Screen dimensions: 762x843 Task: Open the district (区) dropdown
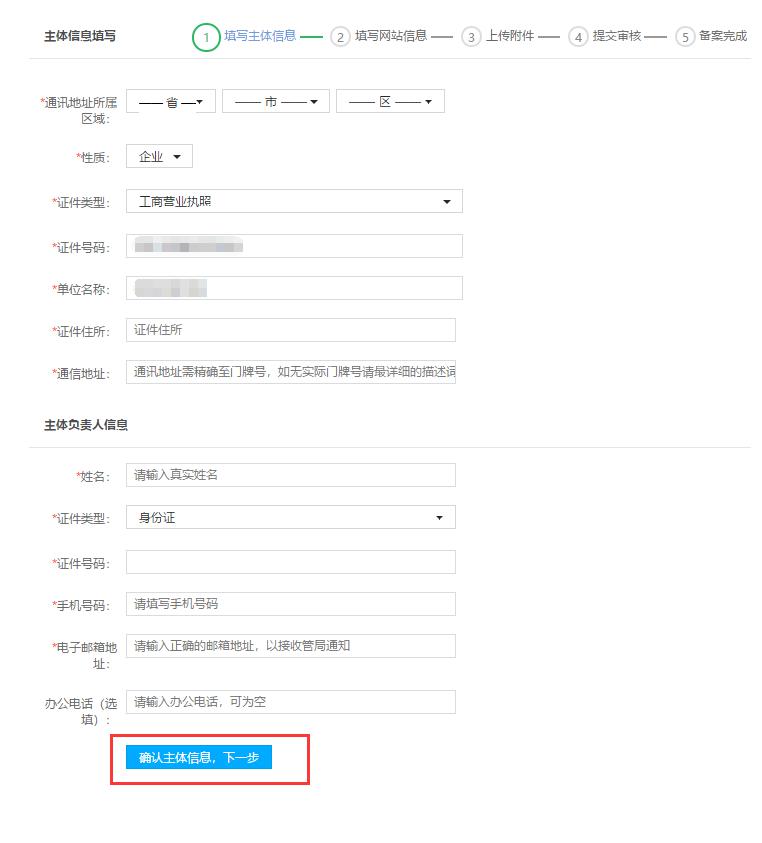[x=390, y=101]
